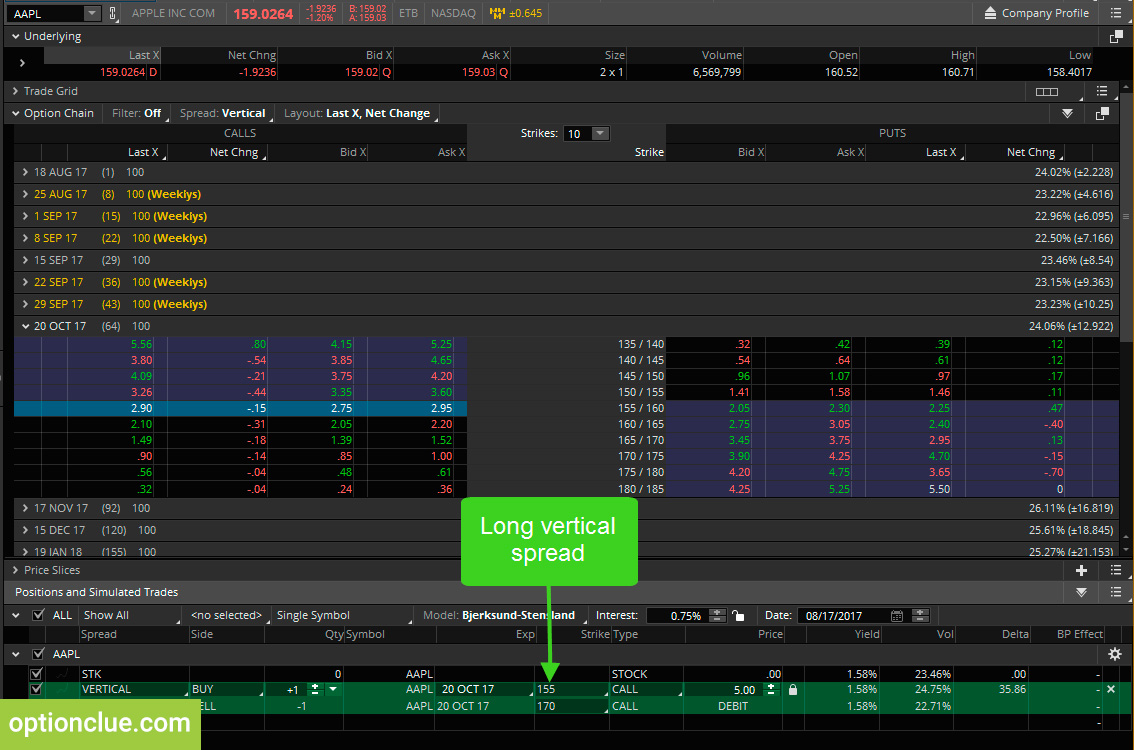Open the Spread: Vertical selector menu
The width and height of the screenshot is (1134, 750).
click(224, 114)
